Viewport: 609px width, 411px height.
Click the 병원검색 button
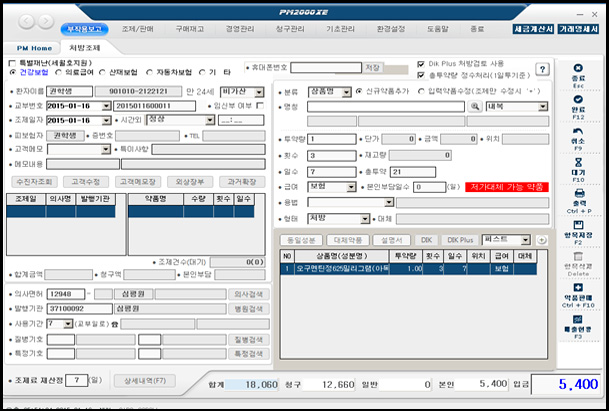(249, 309)
